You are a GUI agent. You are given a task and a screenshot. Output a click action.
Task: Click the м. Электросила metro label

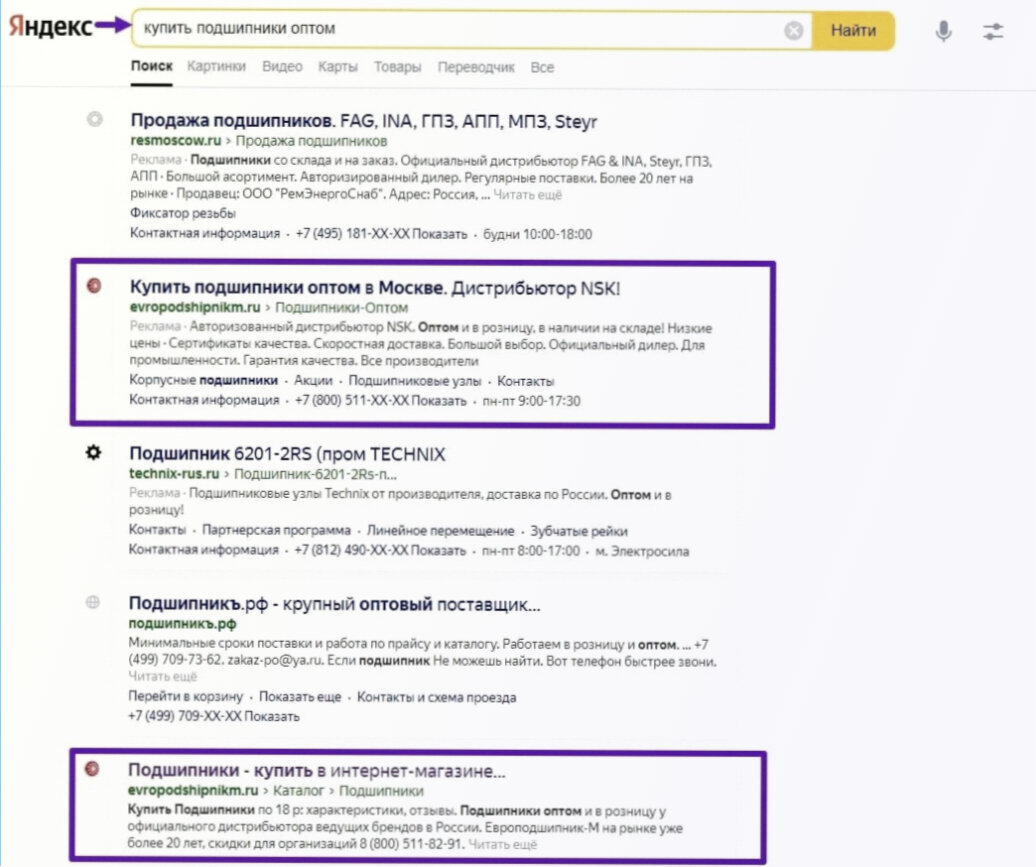(x=642, y=551)
